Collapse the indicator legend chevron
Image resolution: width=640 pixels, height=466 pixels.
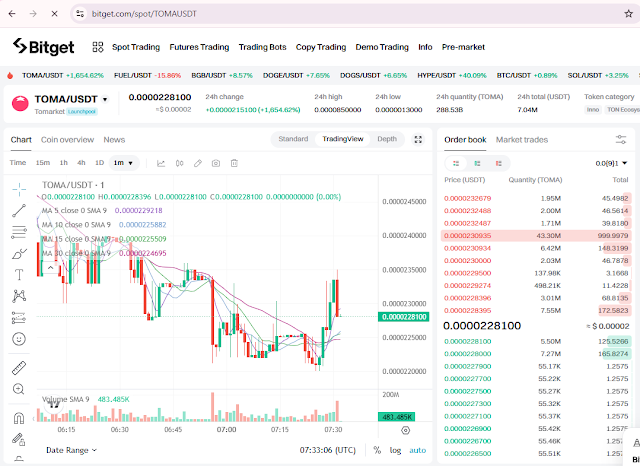pos(50,268)
